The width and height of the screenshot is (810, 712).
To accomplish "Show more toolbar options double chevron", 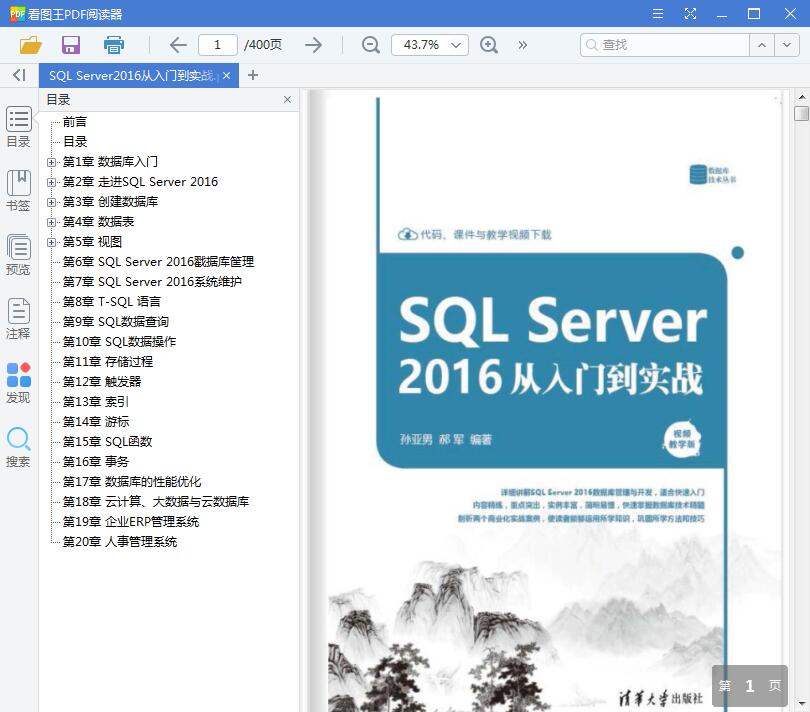I will coord(523,45).
